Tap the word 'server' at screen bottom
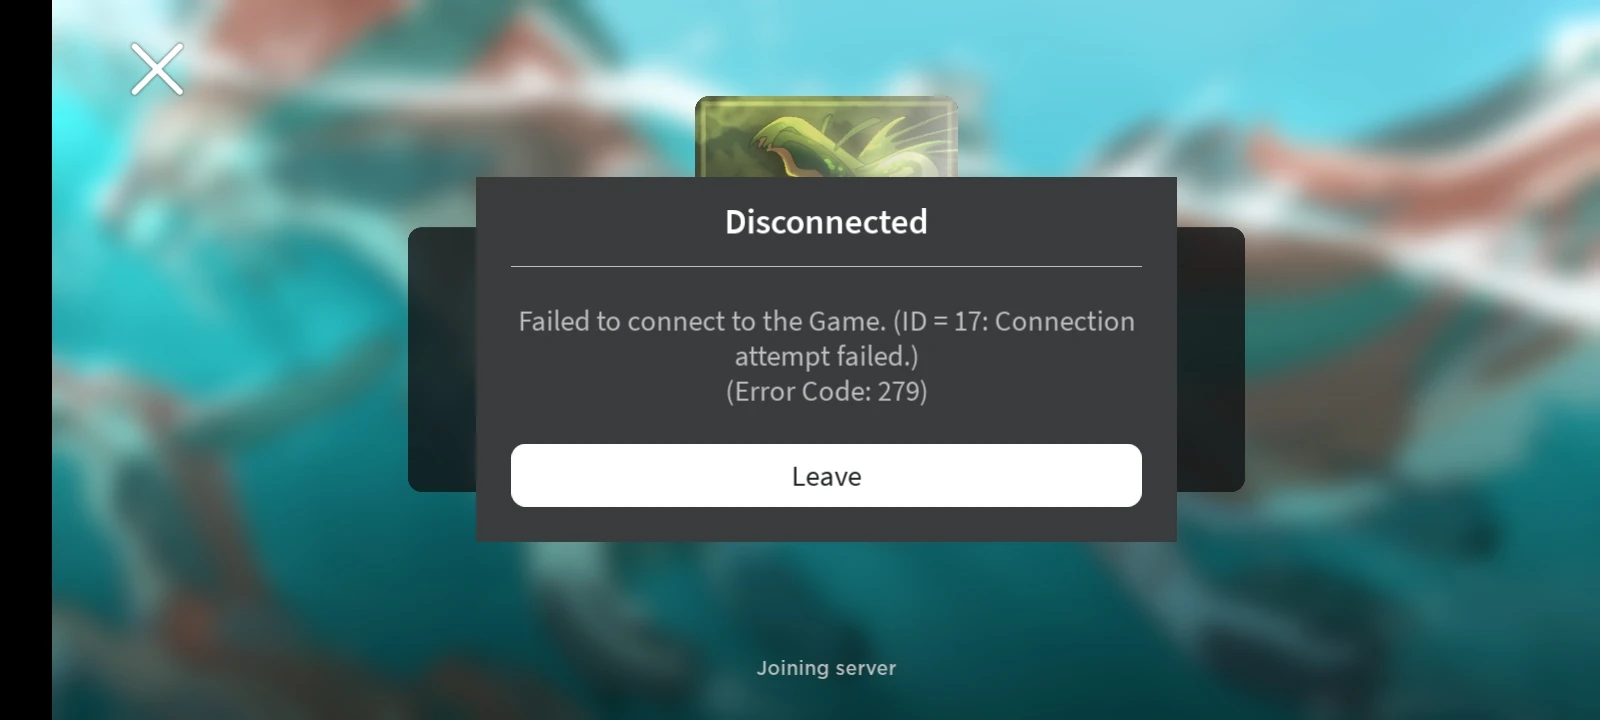The image size is (1600, 720). coord(866,668)
